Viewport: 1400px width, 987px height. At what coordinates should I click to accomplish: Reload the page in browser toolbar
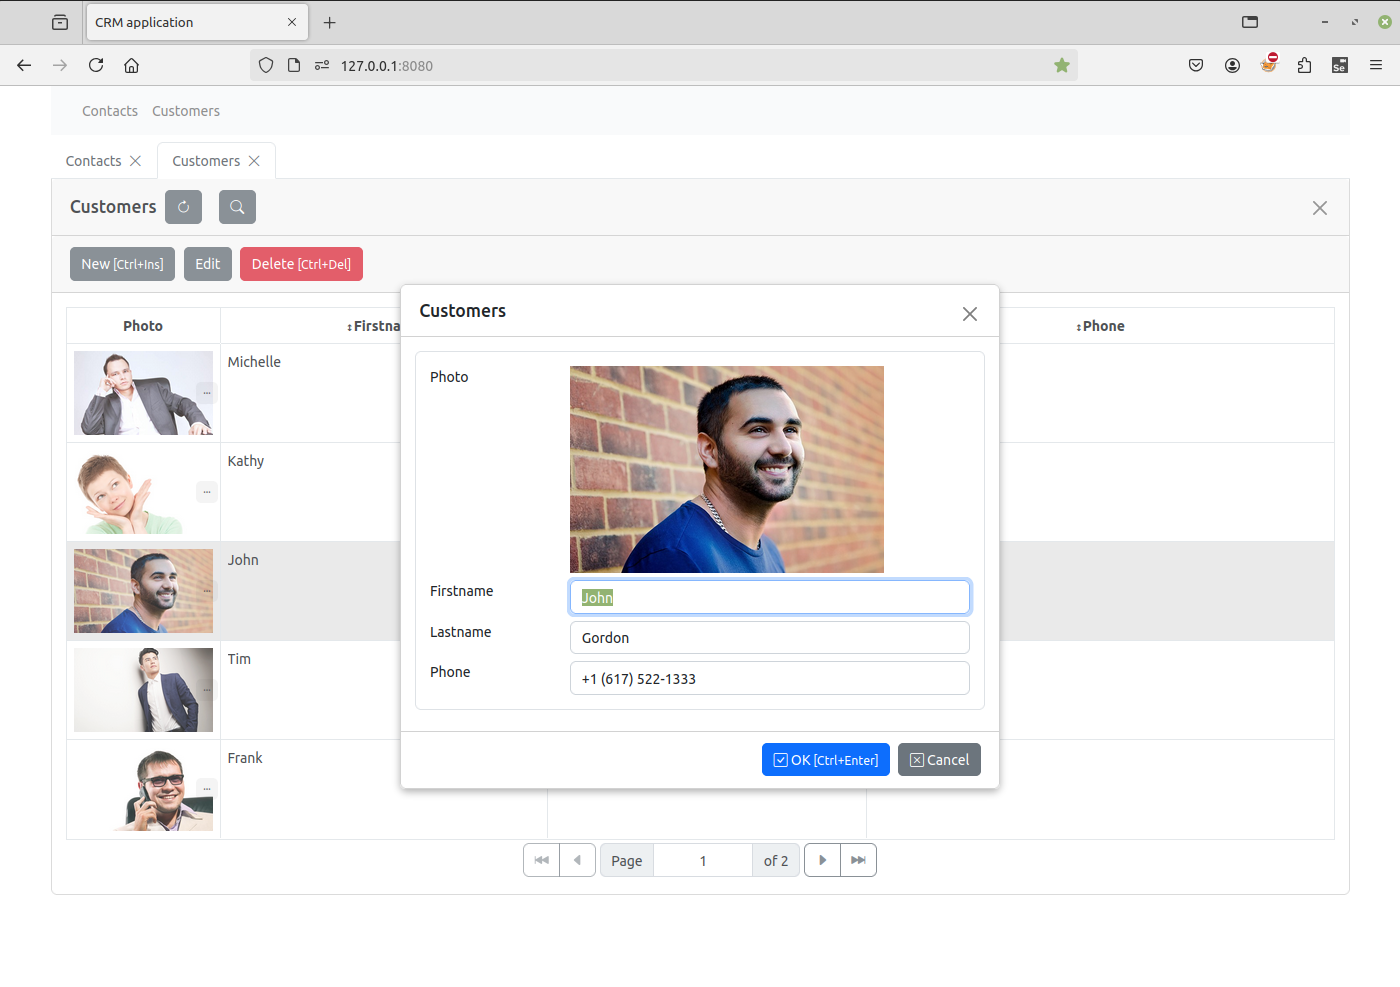tap(96, 66)
